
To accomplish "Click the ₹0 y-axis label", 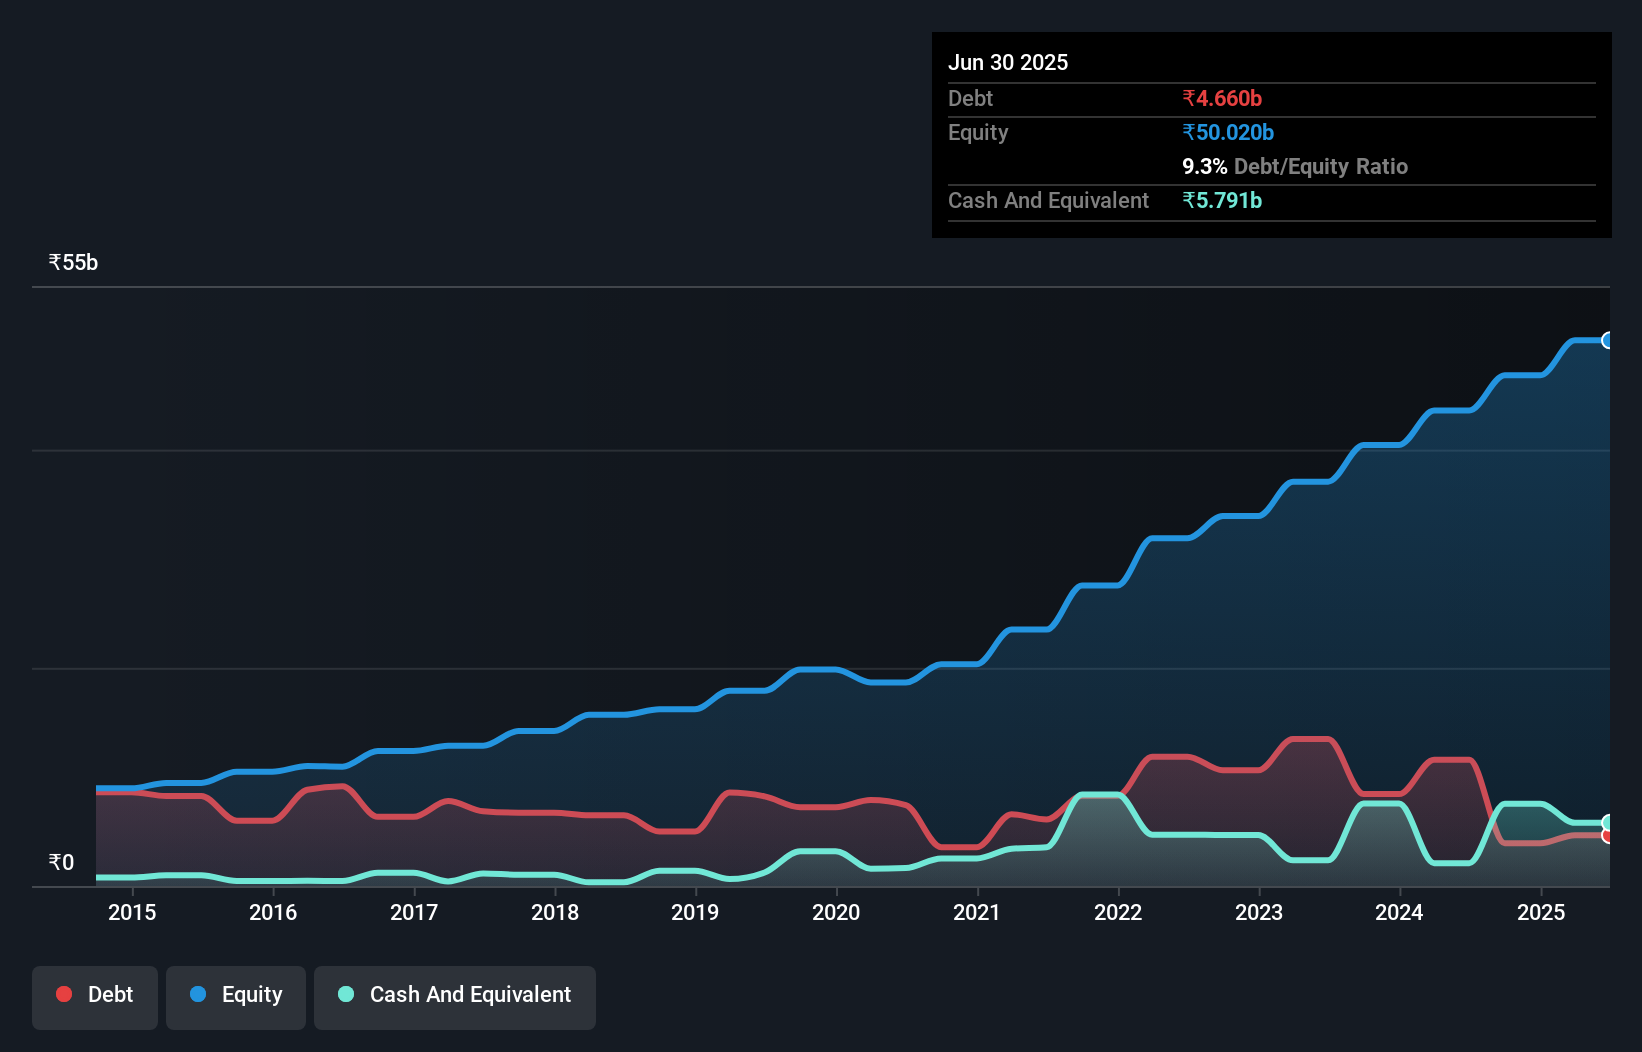I will coord(61,862).
